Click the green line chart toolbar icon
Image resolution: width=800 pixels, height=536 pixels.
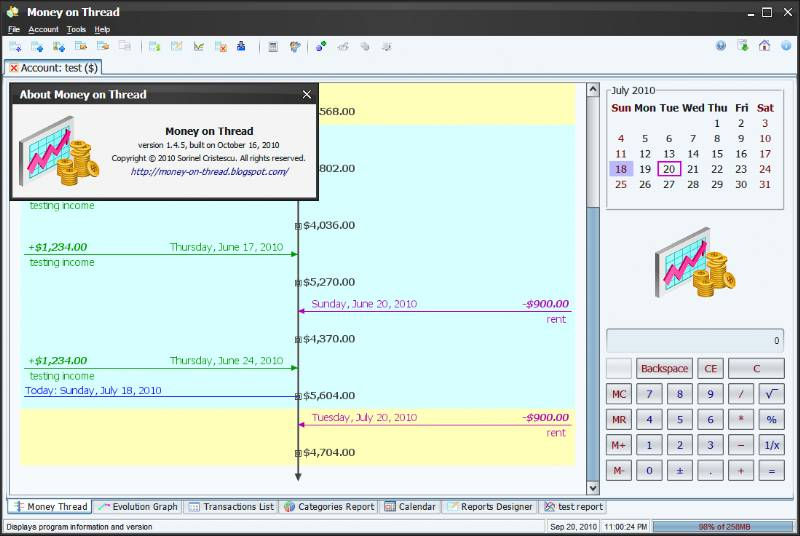click(198, 46)
